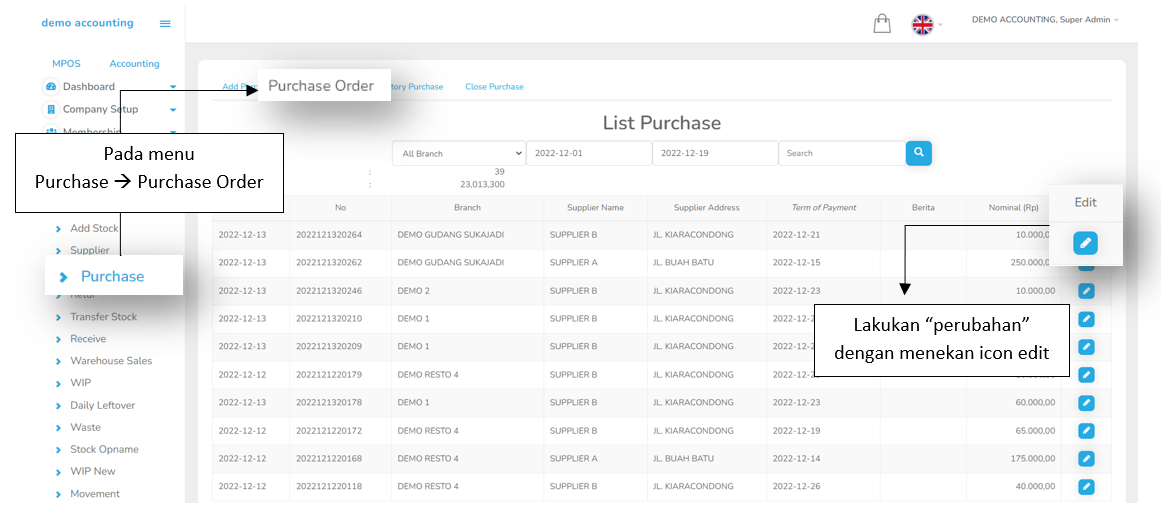The image size is (1161, 526).
Task: Switch to the MPOS tab
Action: pos(66,64)
